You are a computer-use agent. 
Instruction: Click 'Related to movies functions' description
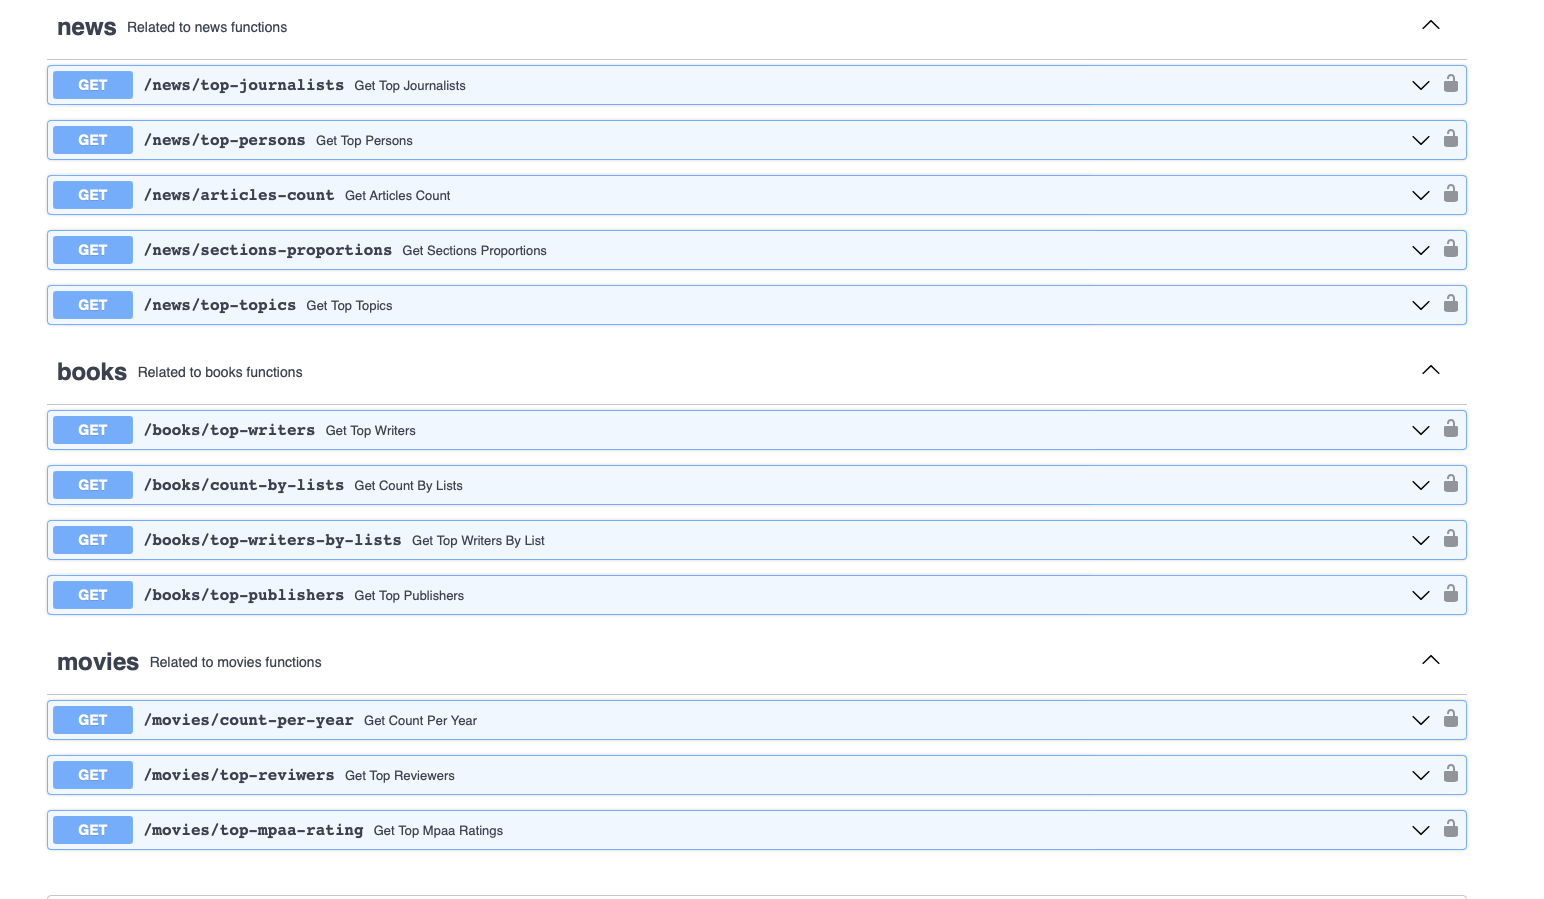[236, 662]
